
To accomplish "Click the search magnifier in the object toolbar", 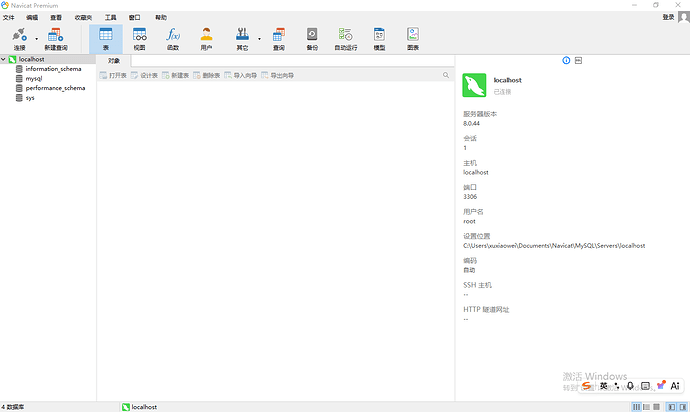I will click(x=446, y=75).
